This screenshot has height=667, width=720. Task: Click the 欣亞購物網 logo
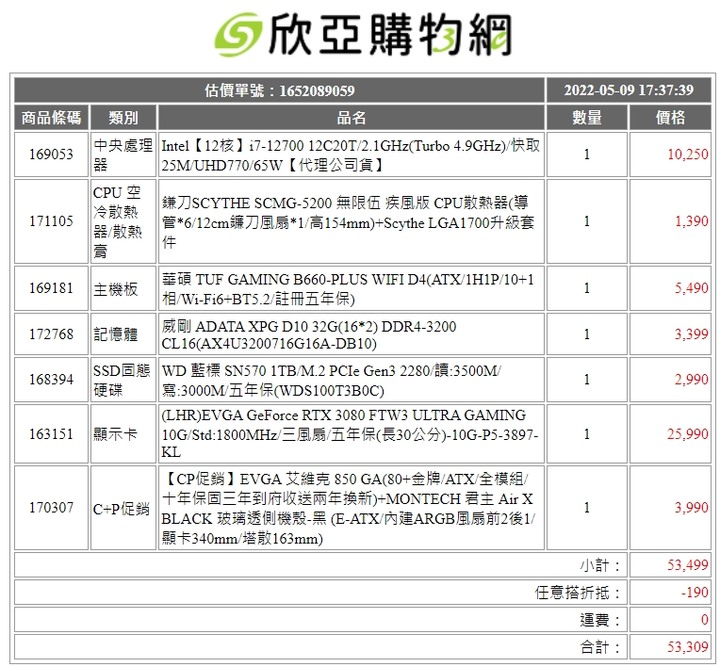click(363, 34)
